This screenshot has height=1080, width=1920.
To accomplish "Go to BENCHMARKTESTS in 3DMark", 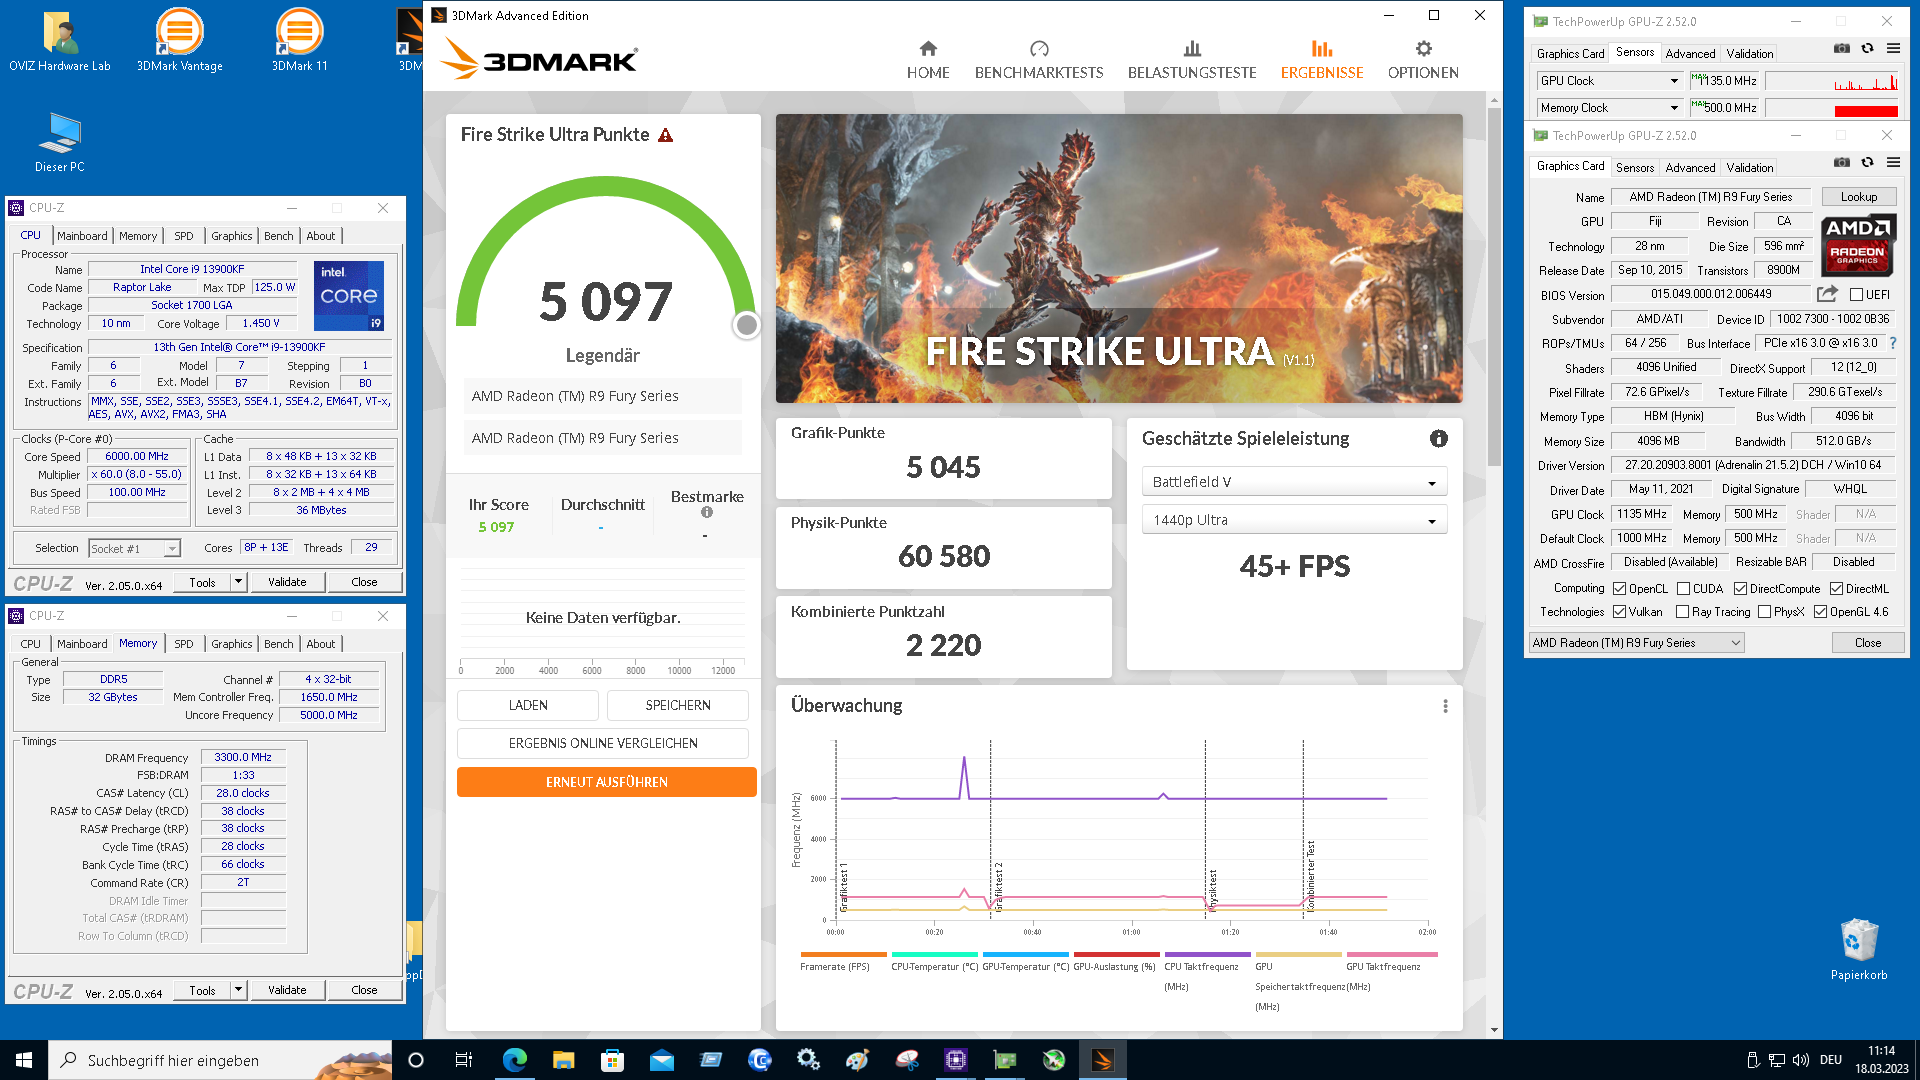I will click(x=1039, y=60).
